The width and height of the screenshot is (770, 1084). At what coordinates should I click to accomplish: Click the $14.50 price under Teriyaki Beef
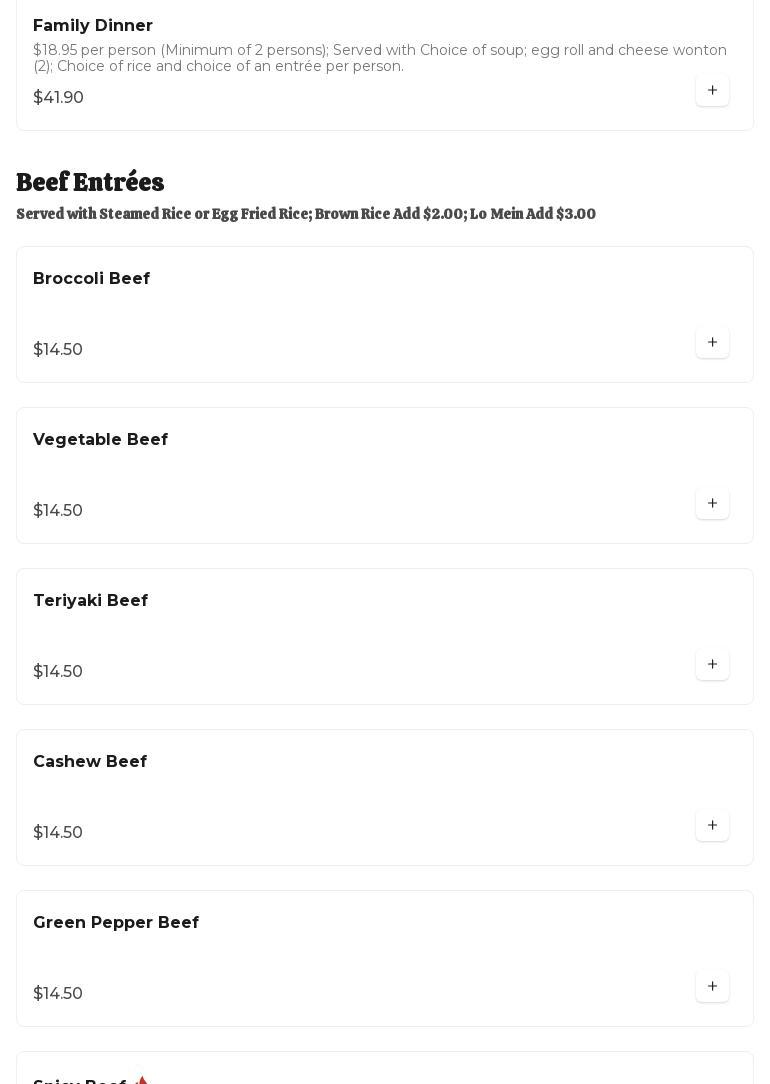coord(58,672)
